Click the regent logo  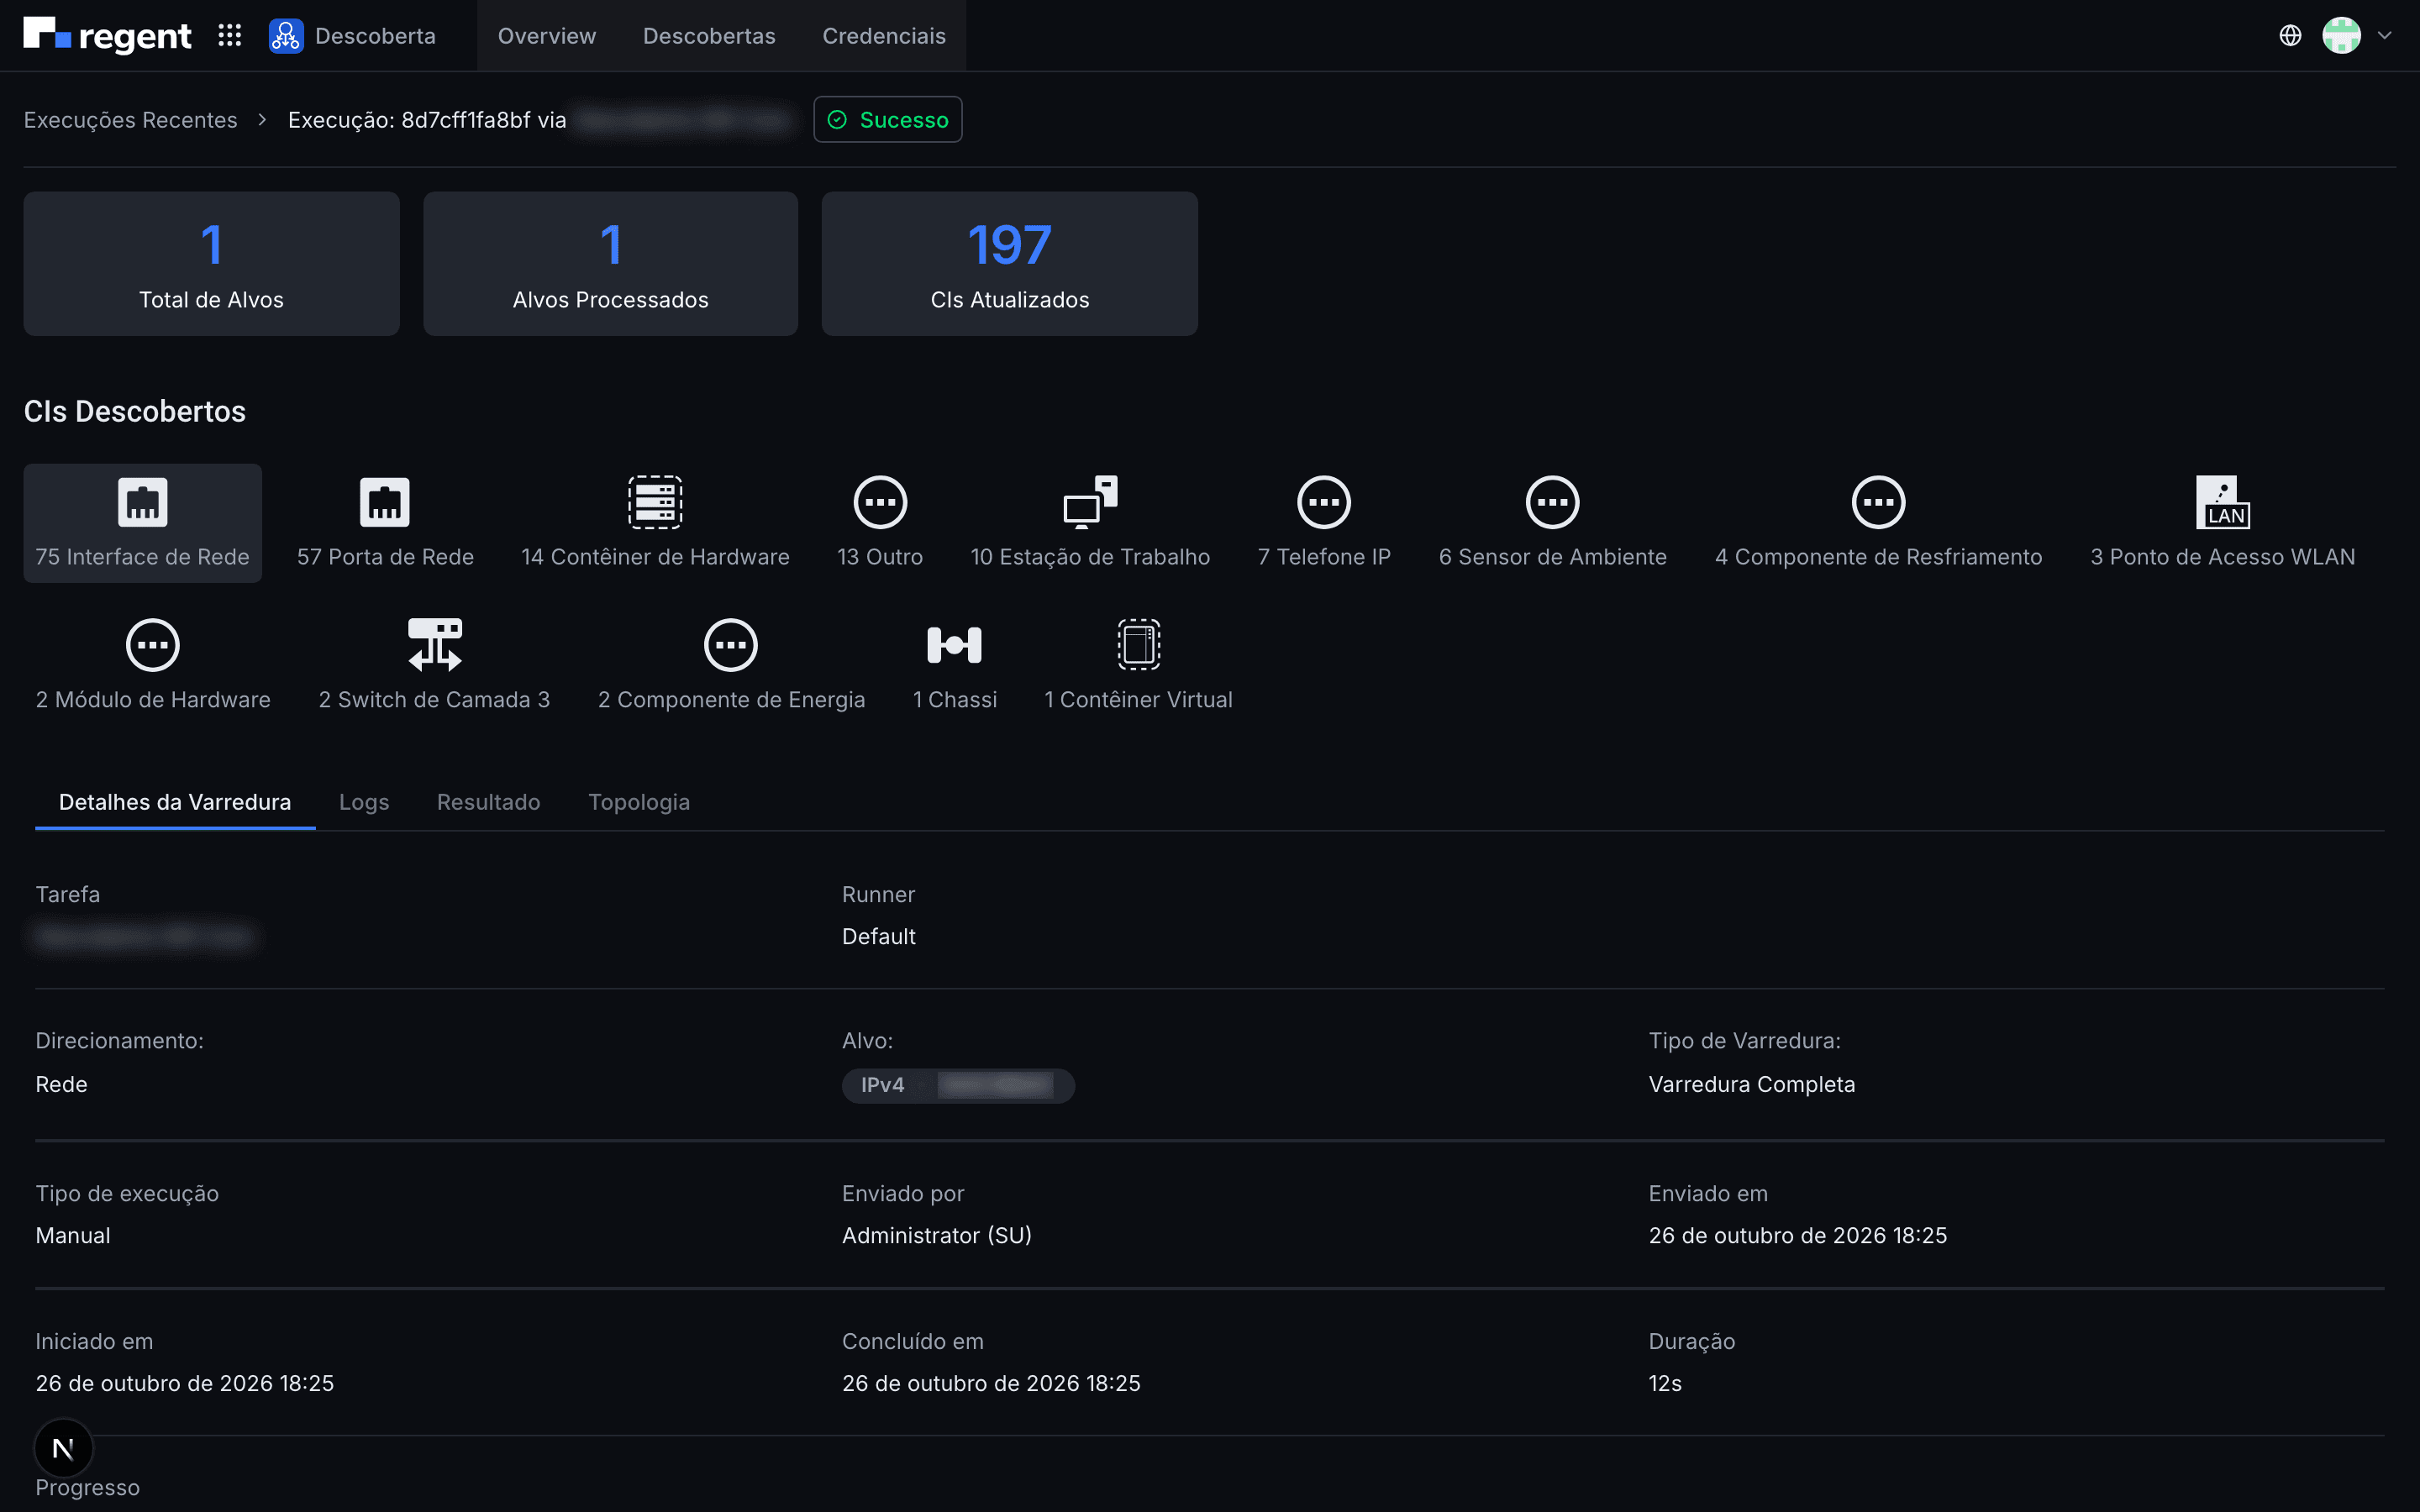tap(107, 36)
